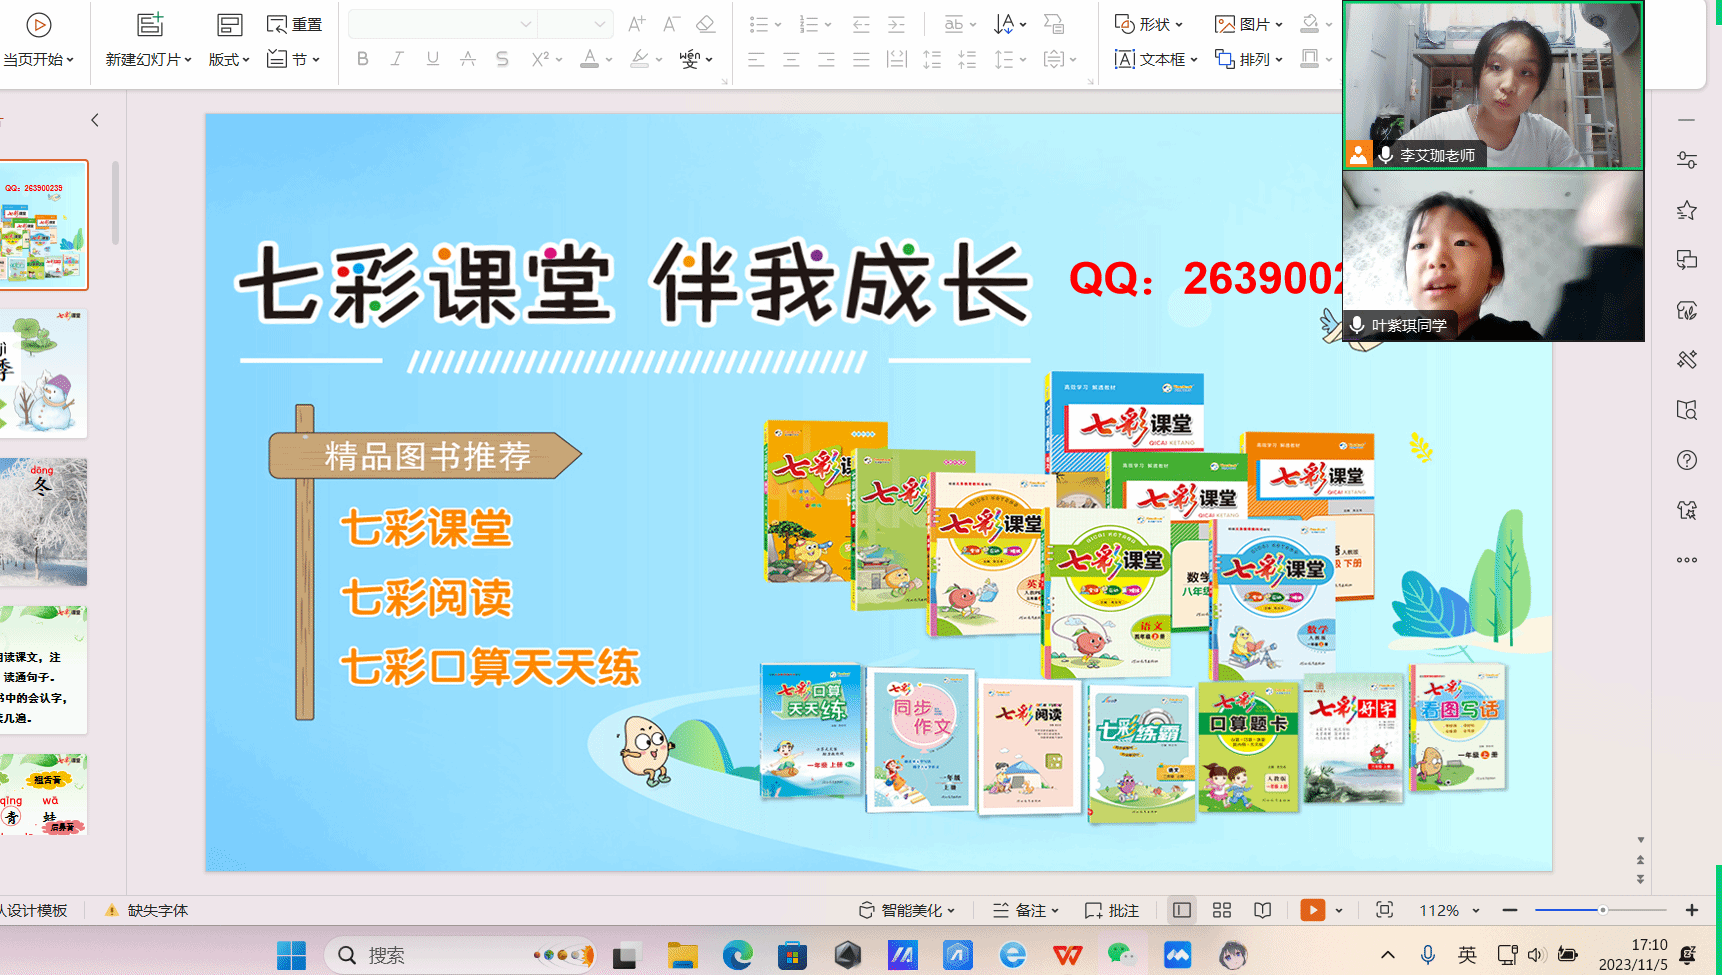Switch to slide sorter grid view

[x=1222, y=910]
